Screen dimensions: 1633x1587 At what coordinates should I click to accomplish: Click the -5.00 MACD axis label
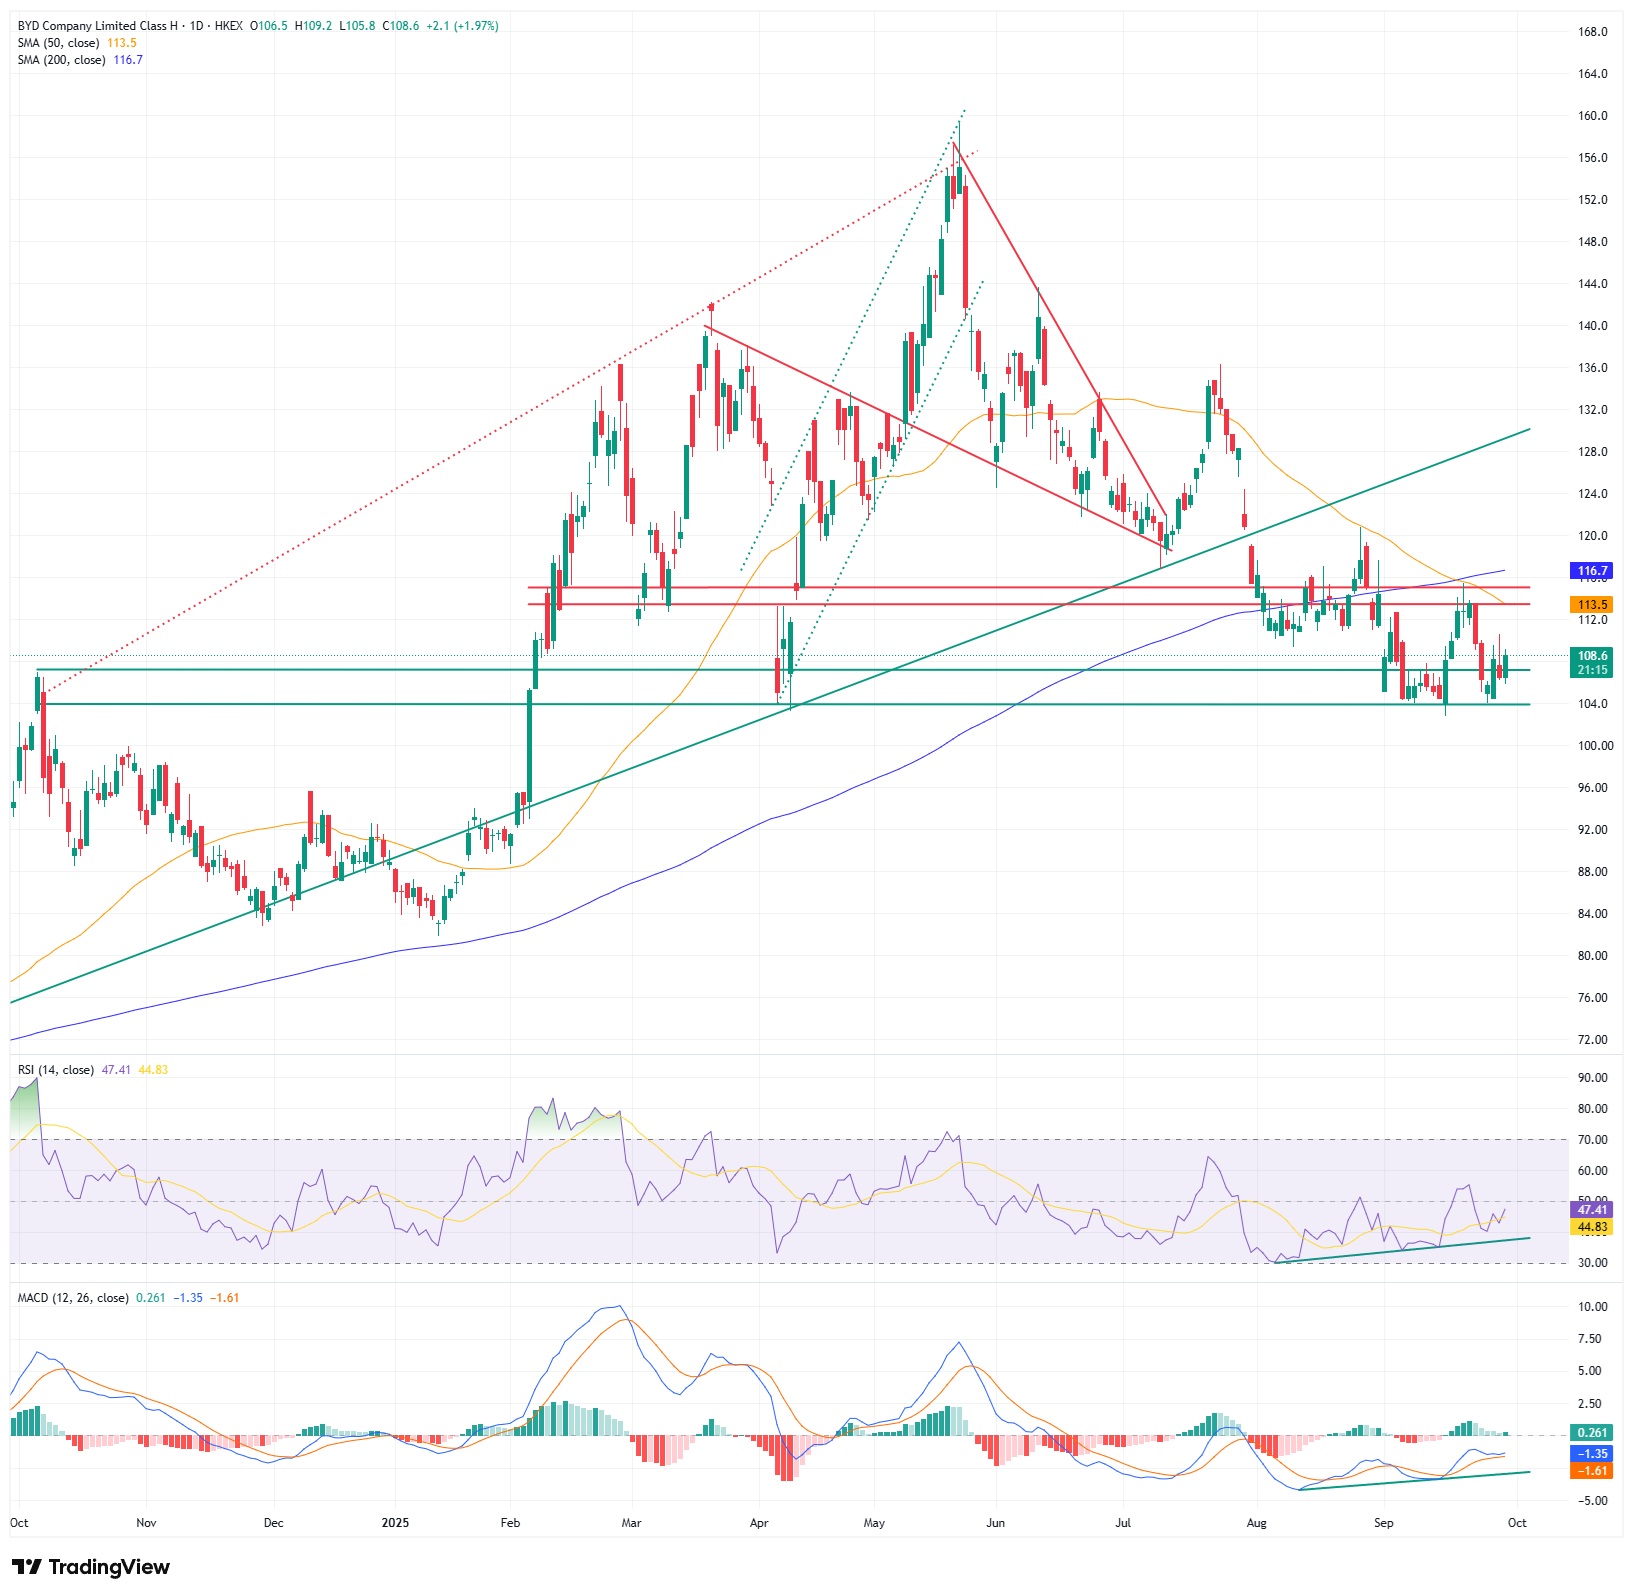click(x=1593, y=1501)
